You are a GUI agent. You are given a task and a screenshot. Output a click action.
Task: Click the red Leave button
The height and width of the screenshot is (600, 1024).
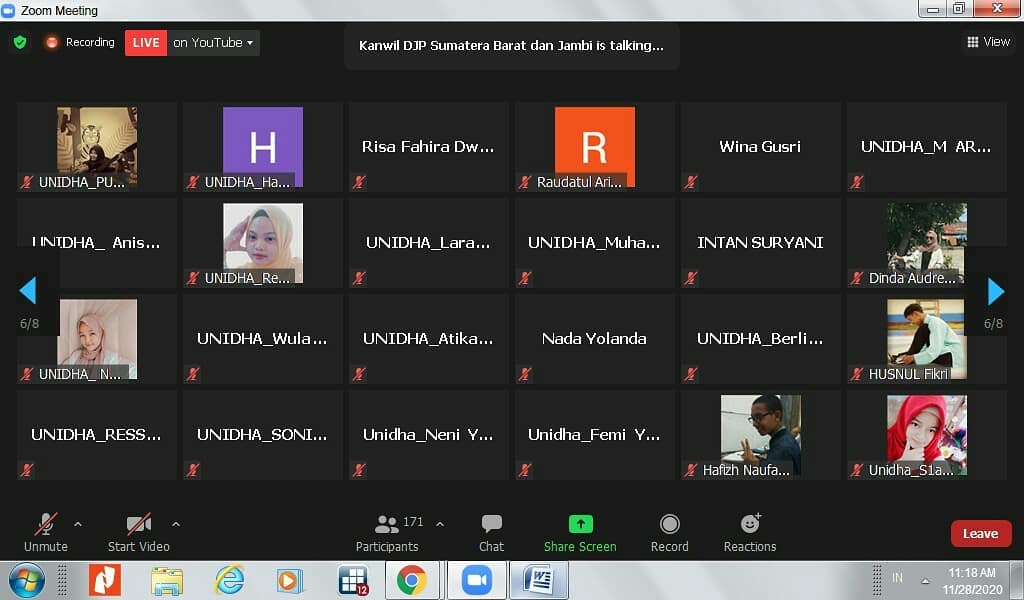tap(981, 533)
